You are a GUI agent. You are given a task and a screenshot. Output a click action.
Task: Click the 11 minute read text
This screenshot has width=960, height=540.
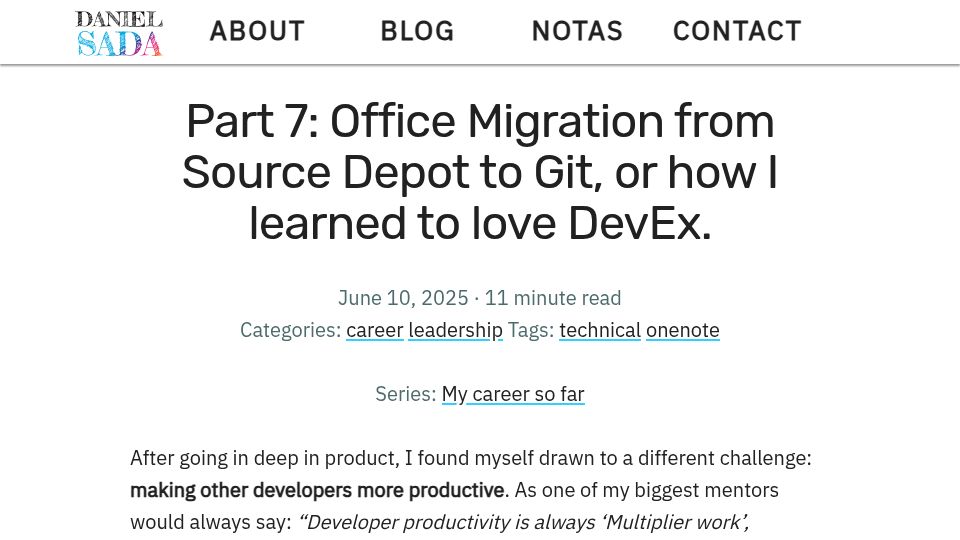tap(553, 298)
